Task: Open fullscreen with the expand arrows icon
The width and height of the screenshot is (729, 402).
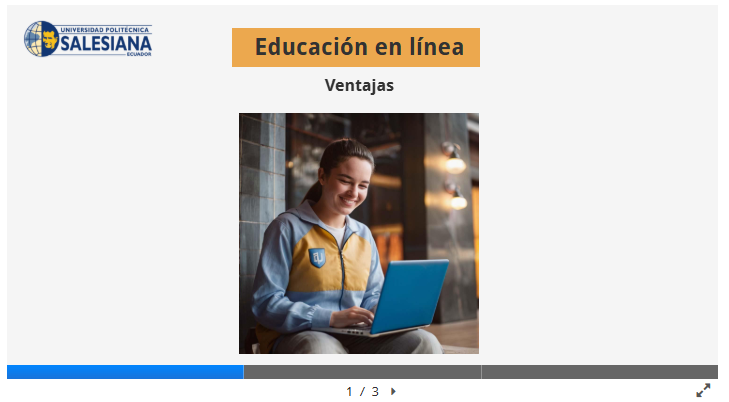Action: [x=703, y=390]
